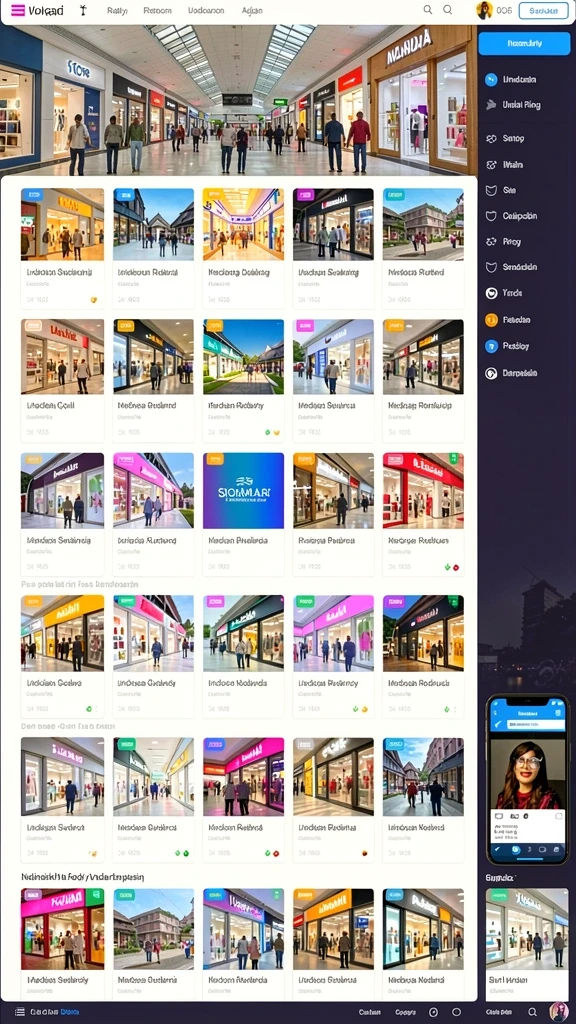This screenshot has width=576, height=1024.
Task: Click the outlined button at top right
Action: click(x=543, y=10)
